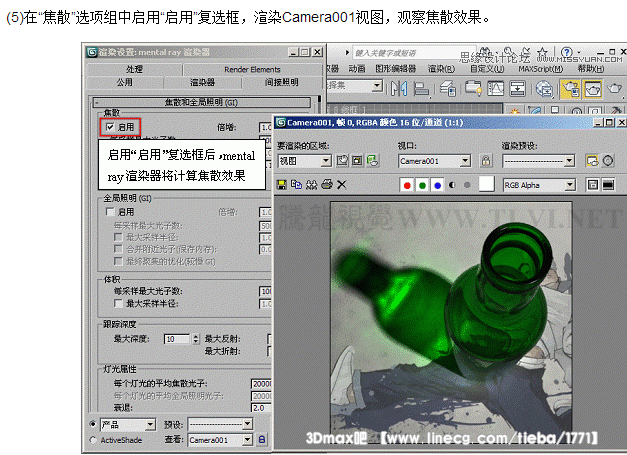The height and width of the screenshot is (455, 627).
Task: Save the rendered image
Action: point(282,185)
